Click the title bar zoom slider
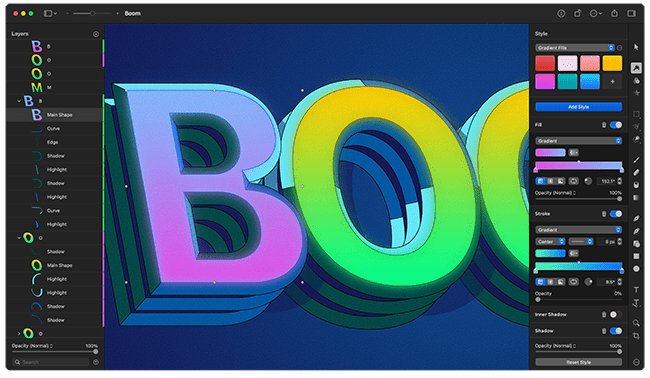Screen dimensions: 650x378 (x=92, y=14)
